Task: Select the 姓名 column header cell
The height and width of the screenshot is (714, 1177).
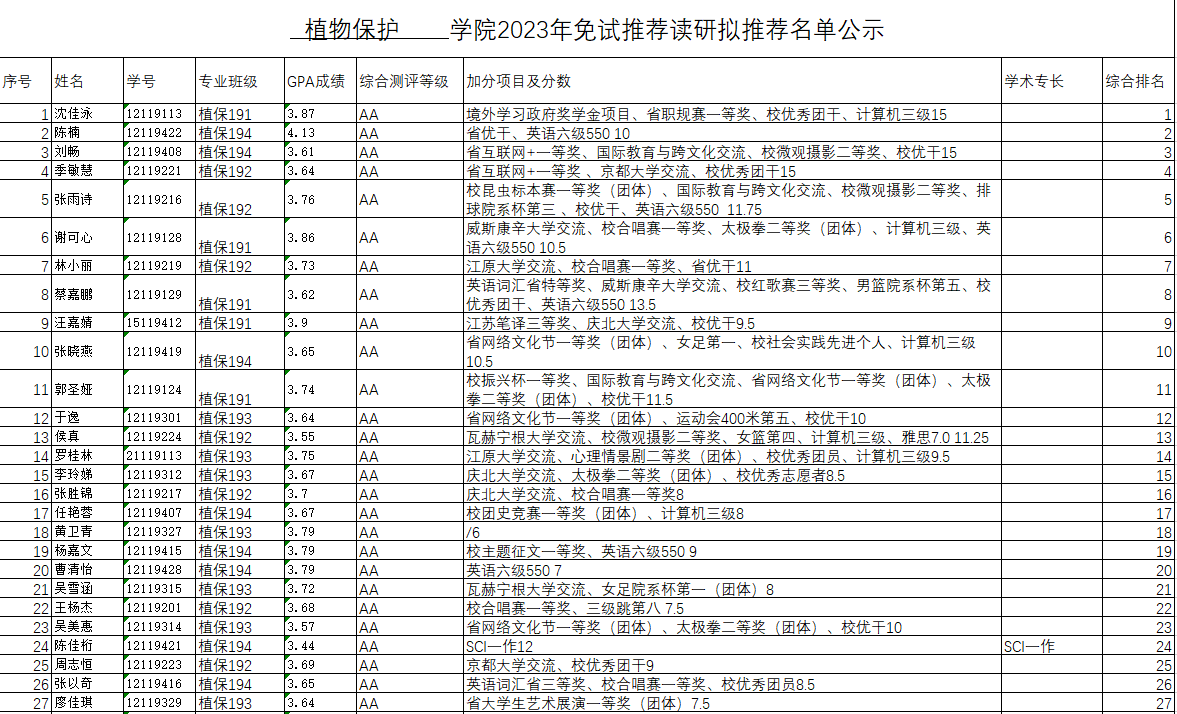Action: click(x=86, y=81)
